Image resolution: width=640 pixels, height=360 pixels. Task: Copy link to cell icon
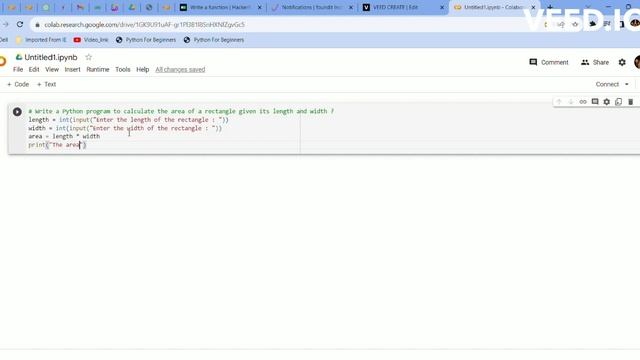[x=583, y=102]
